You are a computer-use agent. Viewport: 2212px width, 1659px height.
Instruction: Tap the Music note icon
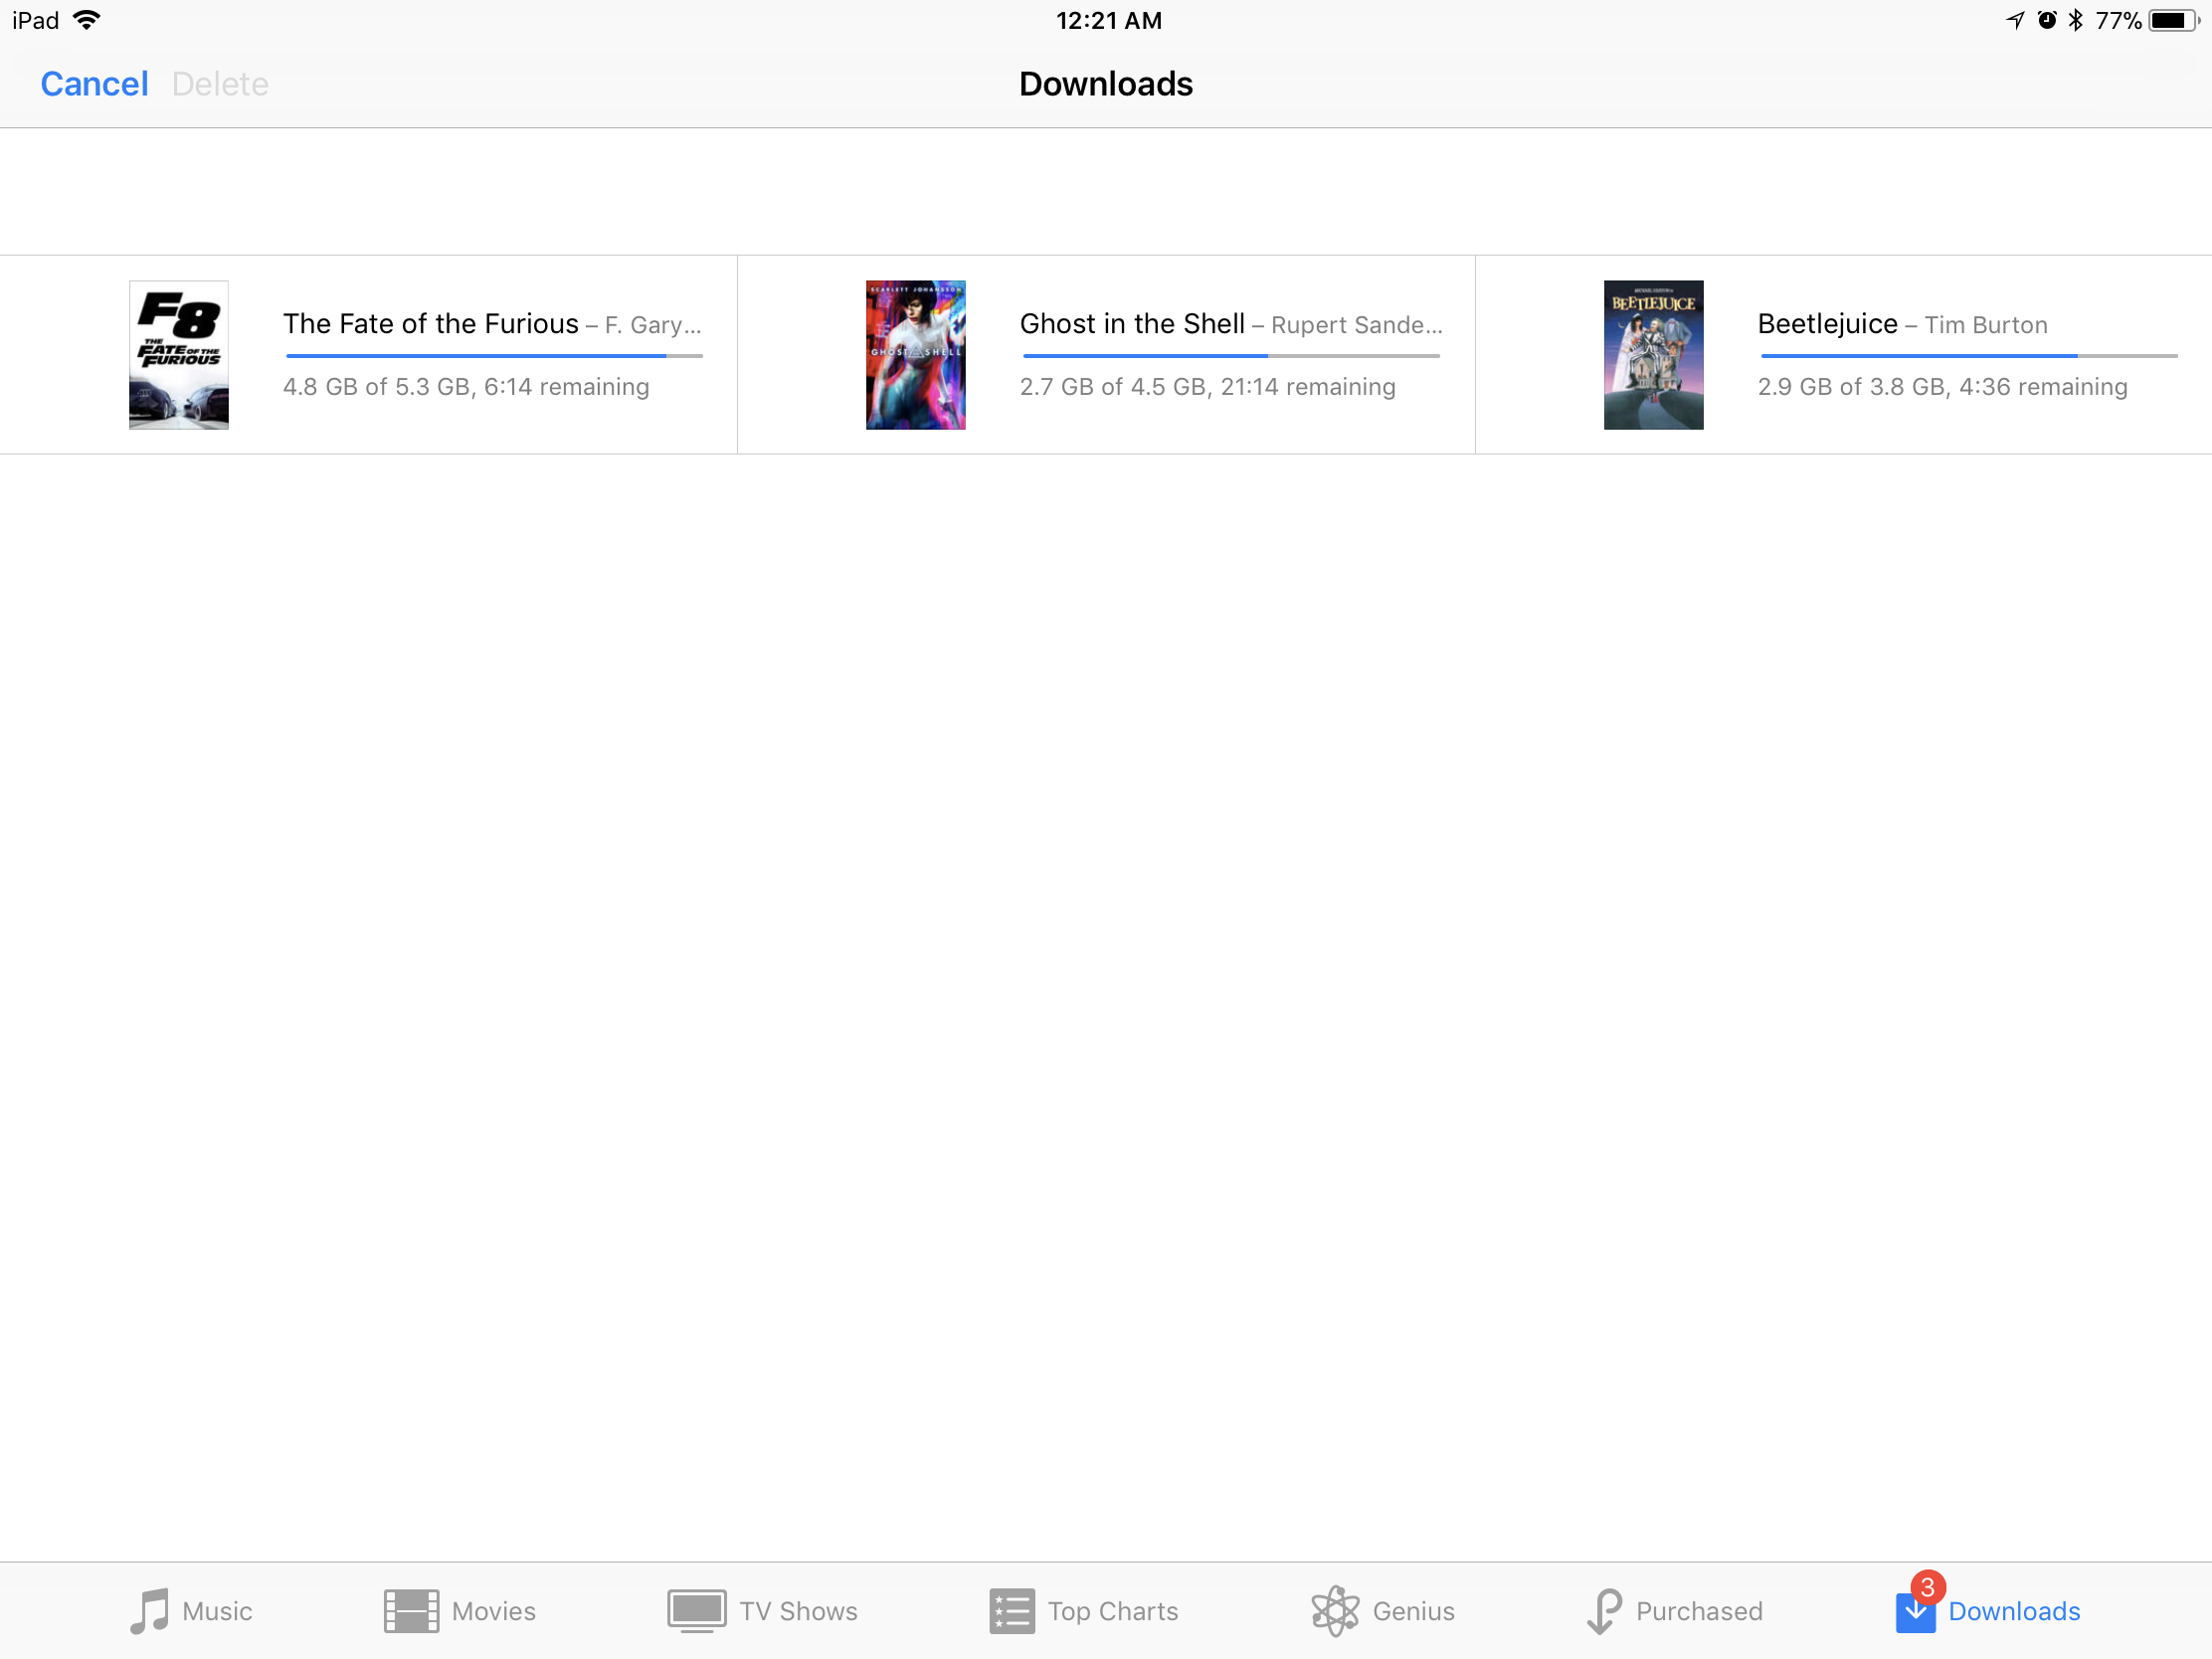(150, 1611)
